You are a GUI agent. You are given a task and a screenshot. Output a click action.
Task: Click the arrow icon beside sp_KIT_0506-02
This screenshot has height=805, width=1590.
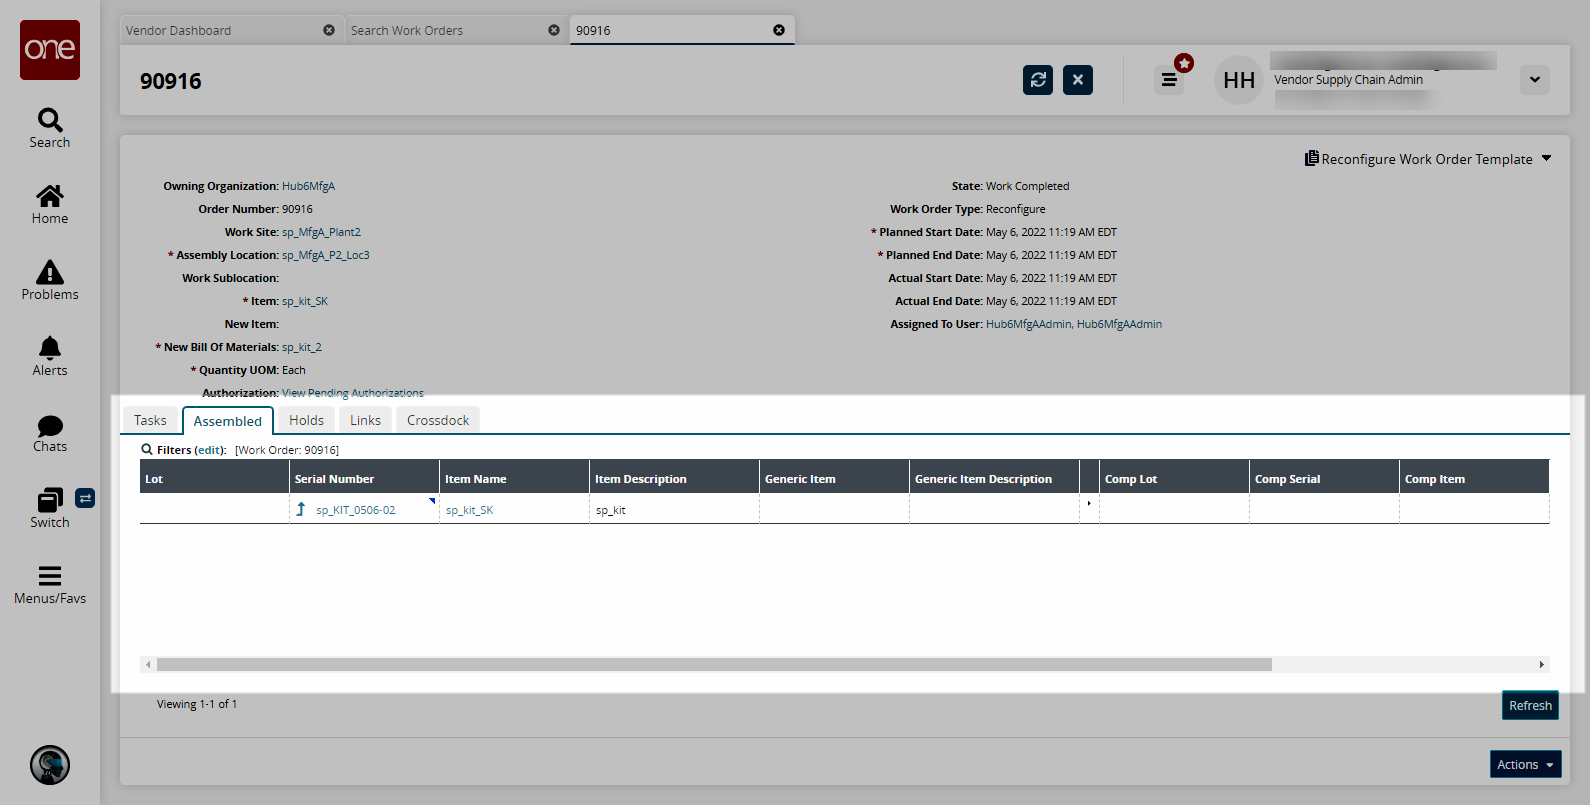(x=301, y=509)
